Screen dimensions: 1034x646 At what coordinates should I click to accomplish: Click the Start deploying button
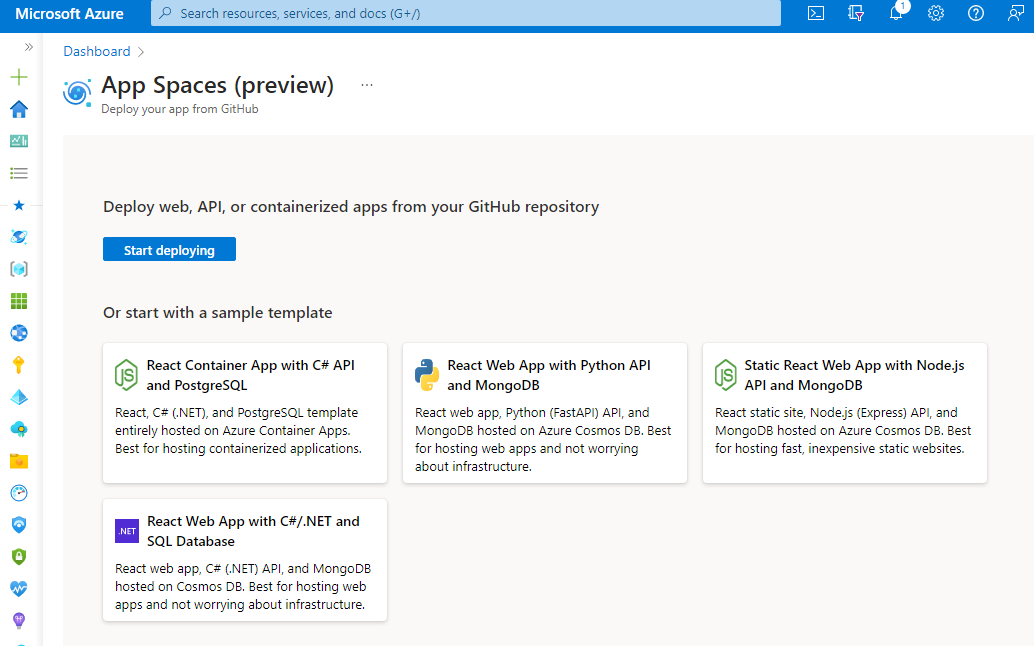(x=169, y=250)
